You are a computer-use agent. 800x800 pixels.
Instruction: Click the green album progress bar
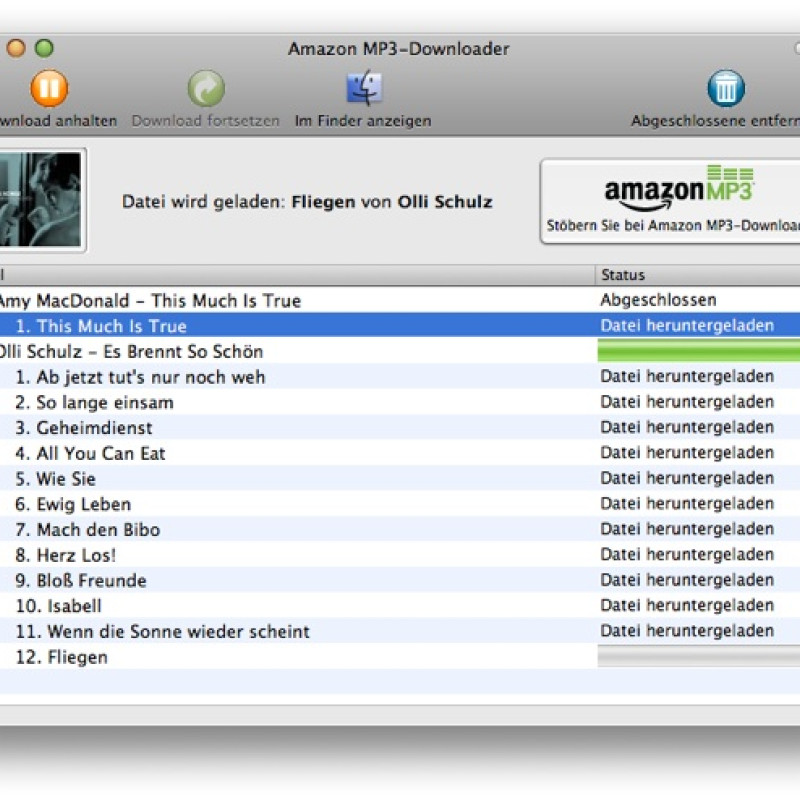[698, 352]
